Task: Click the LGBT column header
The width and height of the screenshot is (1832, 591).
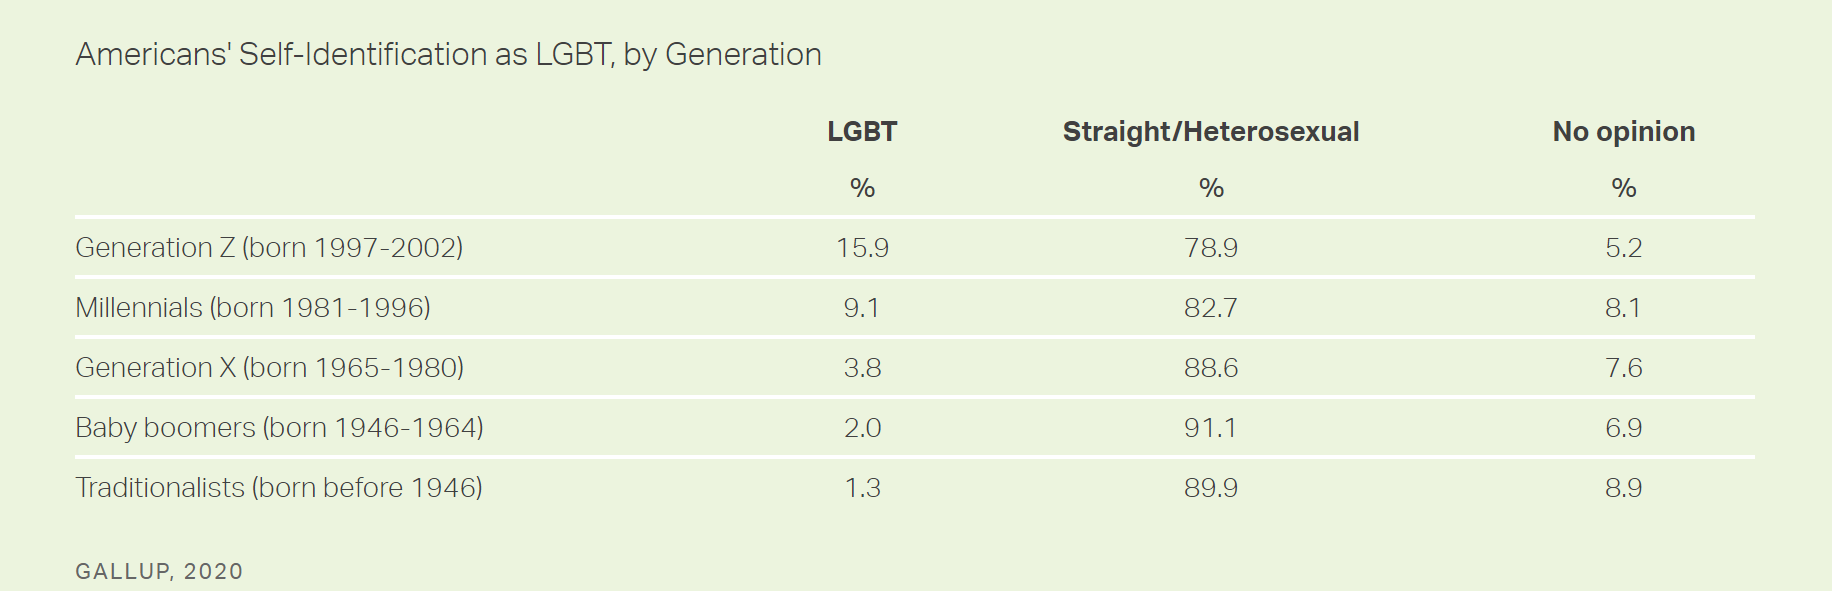Action: click(x=862, y=131)
